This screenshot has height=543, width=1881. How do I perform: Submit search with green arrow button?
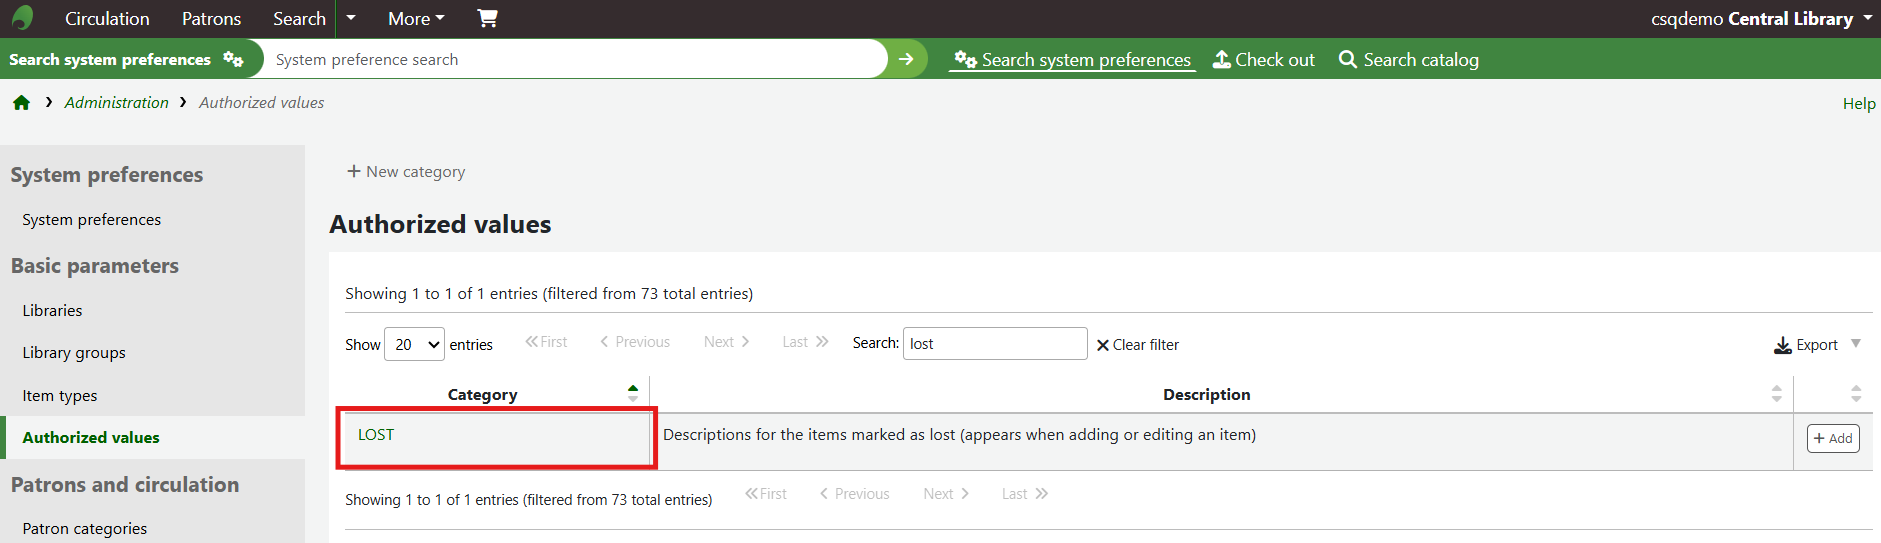[906, 59]
